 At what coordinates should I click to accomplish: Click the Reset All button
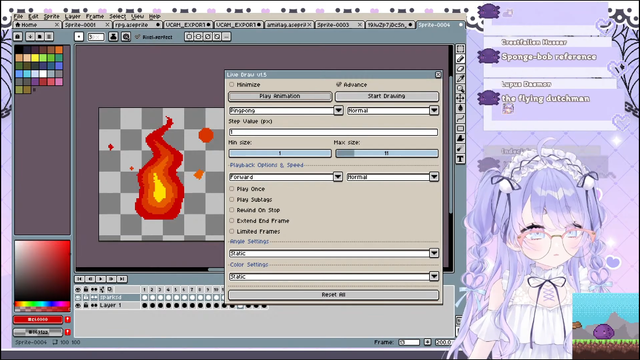(333, 295)
